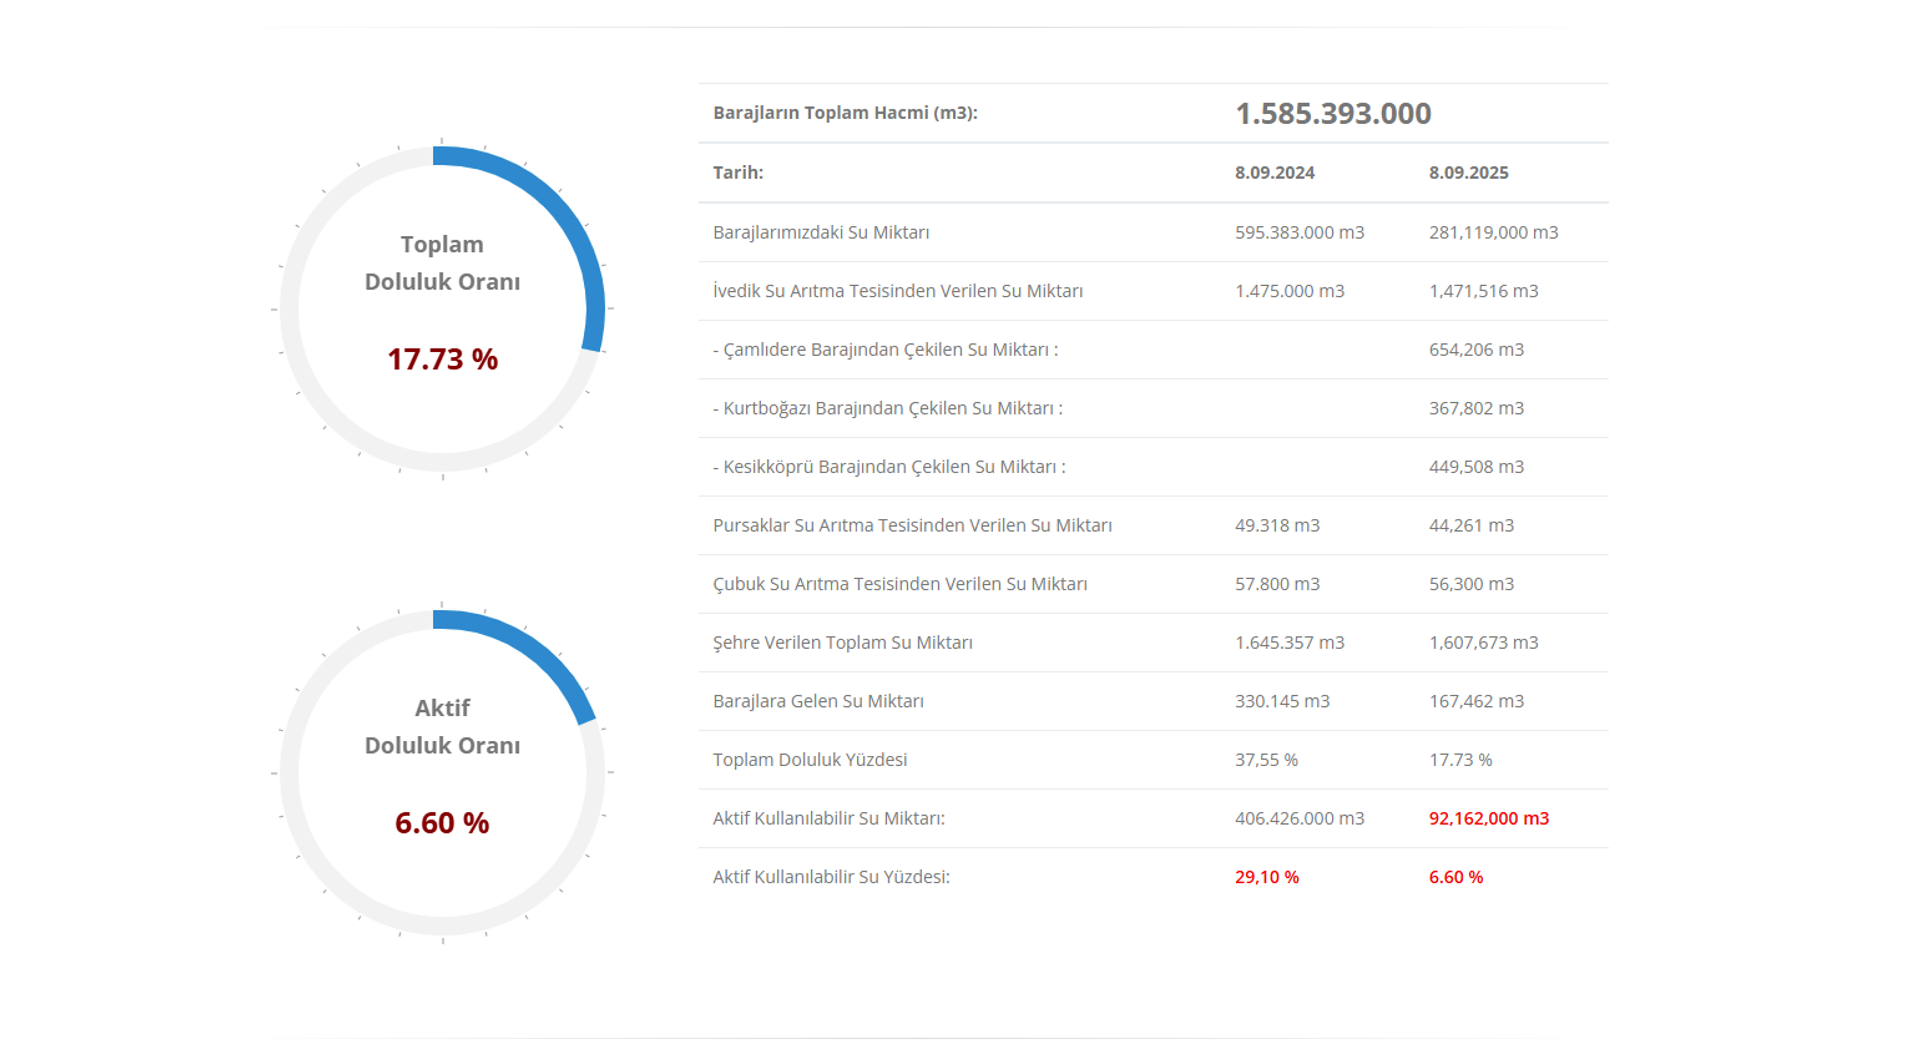Select the 8.09.2025 date column header
1920x1041 pixels.
[1468, 173]
